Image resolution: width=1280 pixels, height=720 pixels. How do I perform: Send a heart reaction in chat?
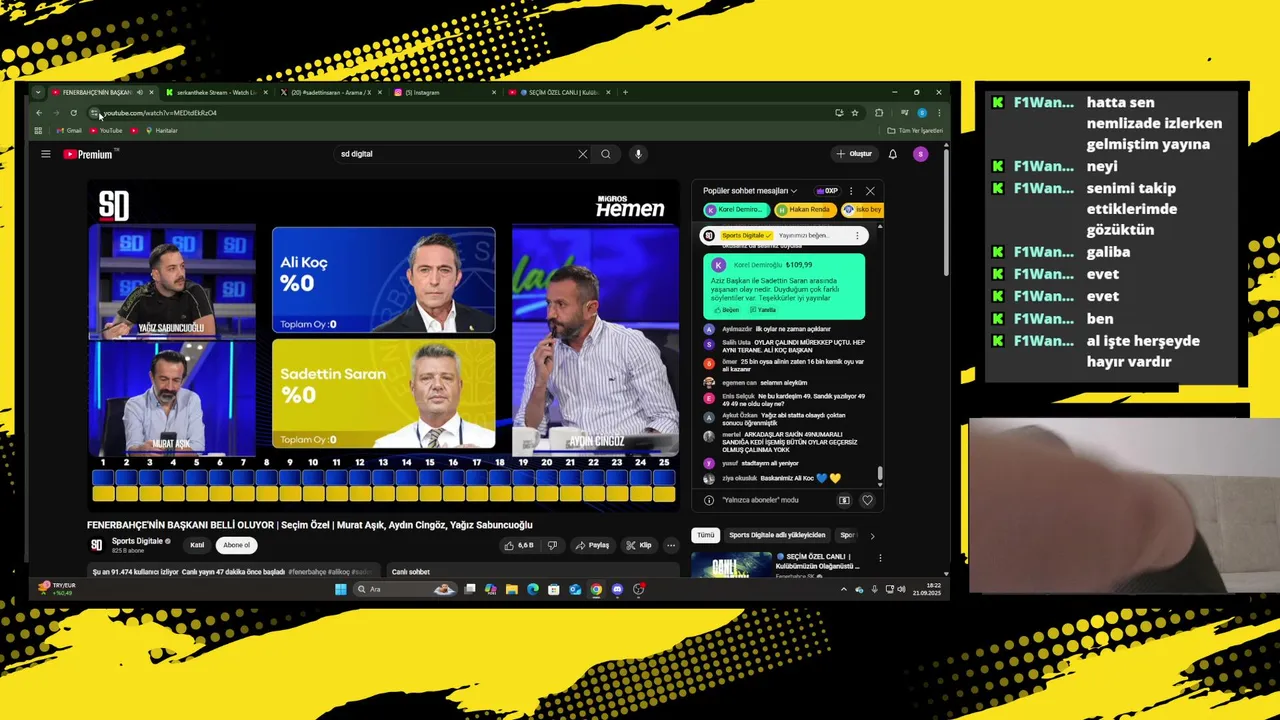pyautogui.click(x=867, y=500)
